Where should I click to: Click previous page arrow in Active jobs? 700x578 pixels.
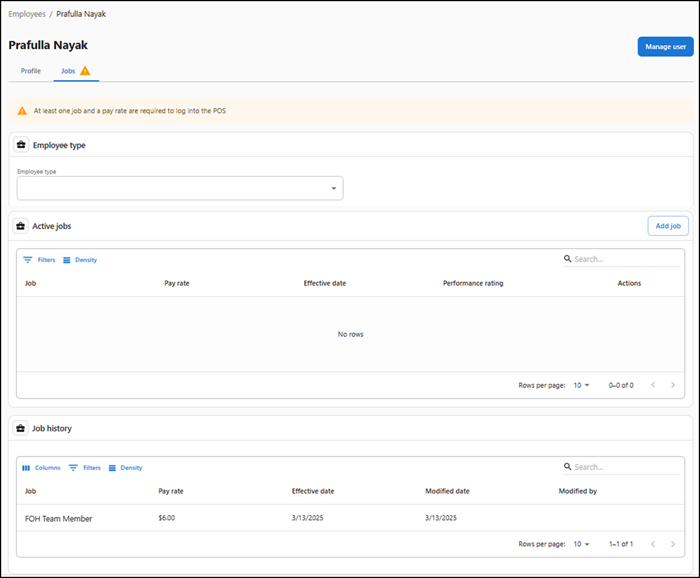point(653,385)
